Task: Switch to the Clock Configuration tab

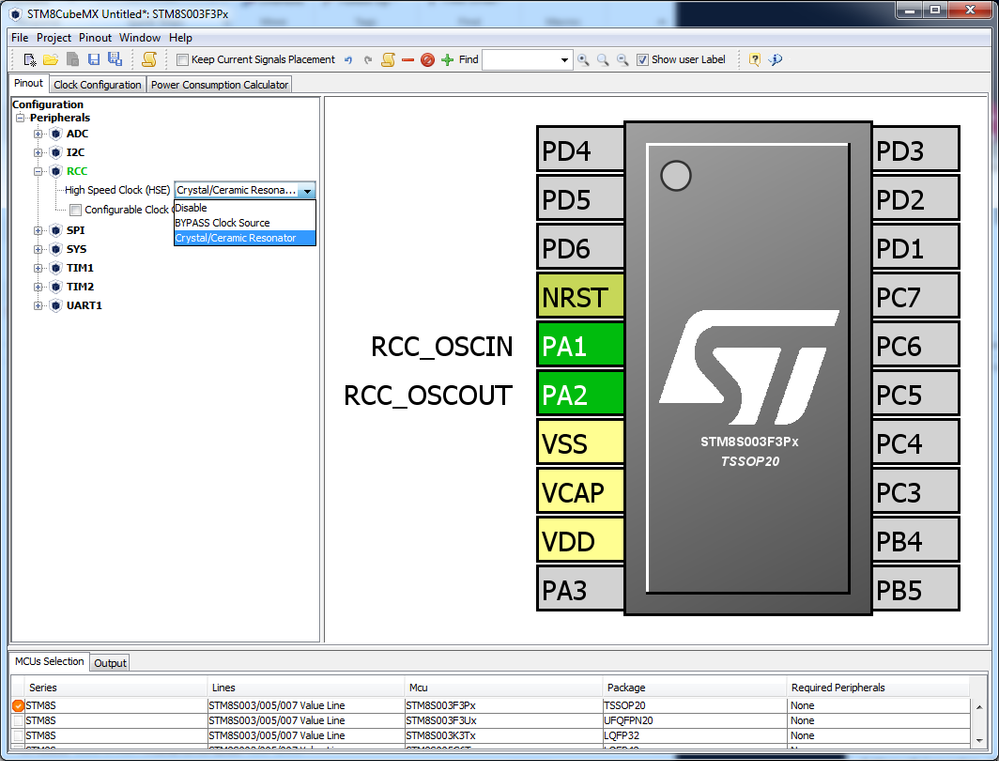Action: [x=97, y=85]
